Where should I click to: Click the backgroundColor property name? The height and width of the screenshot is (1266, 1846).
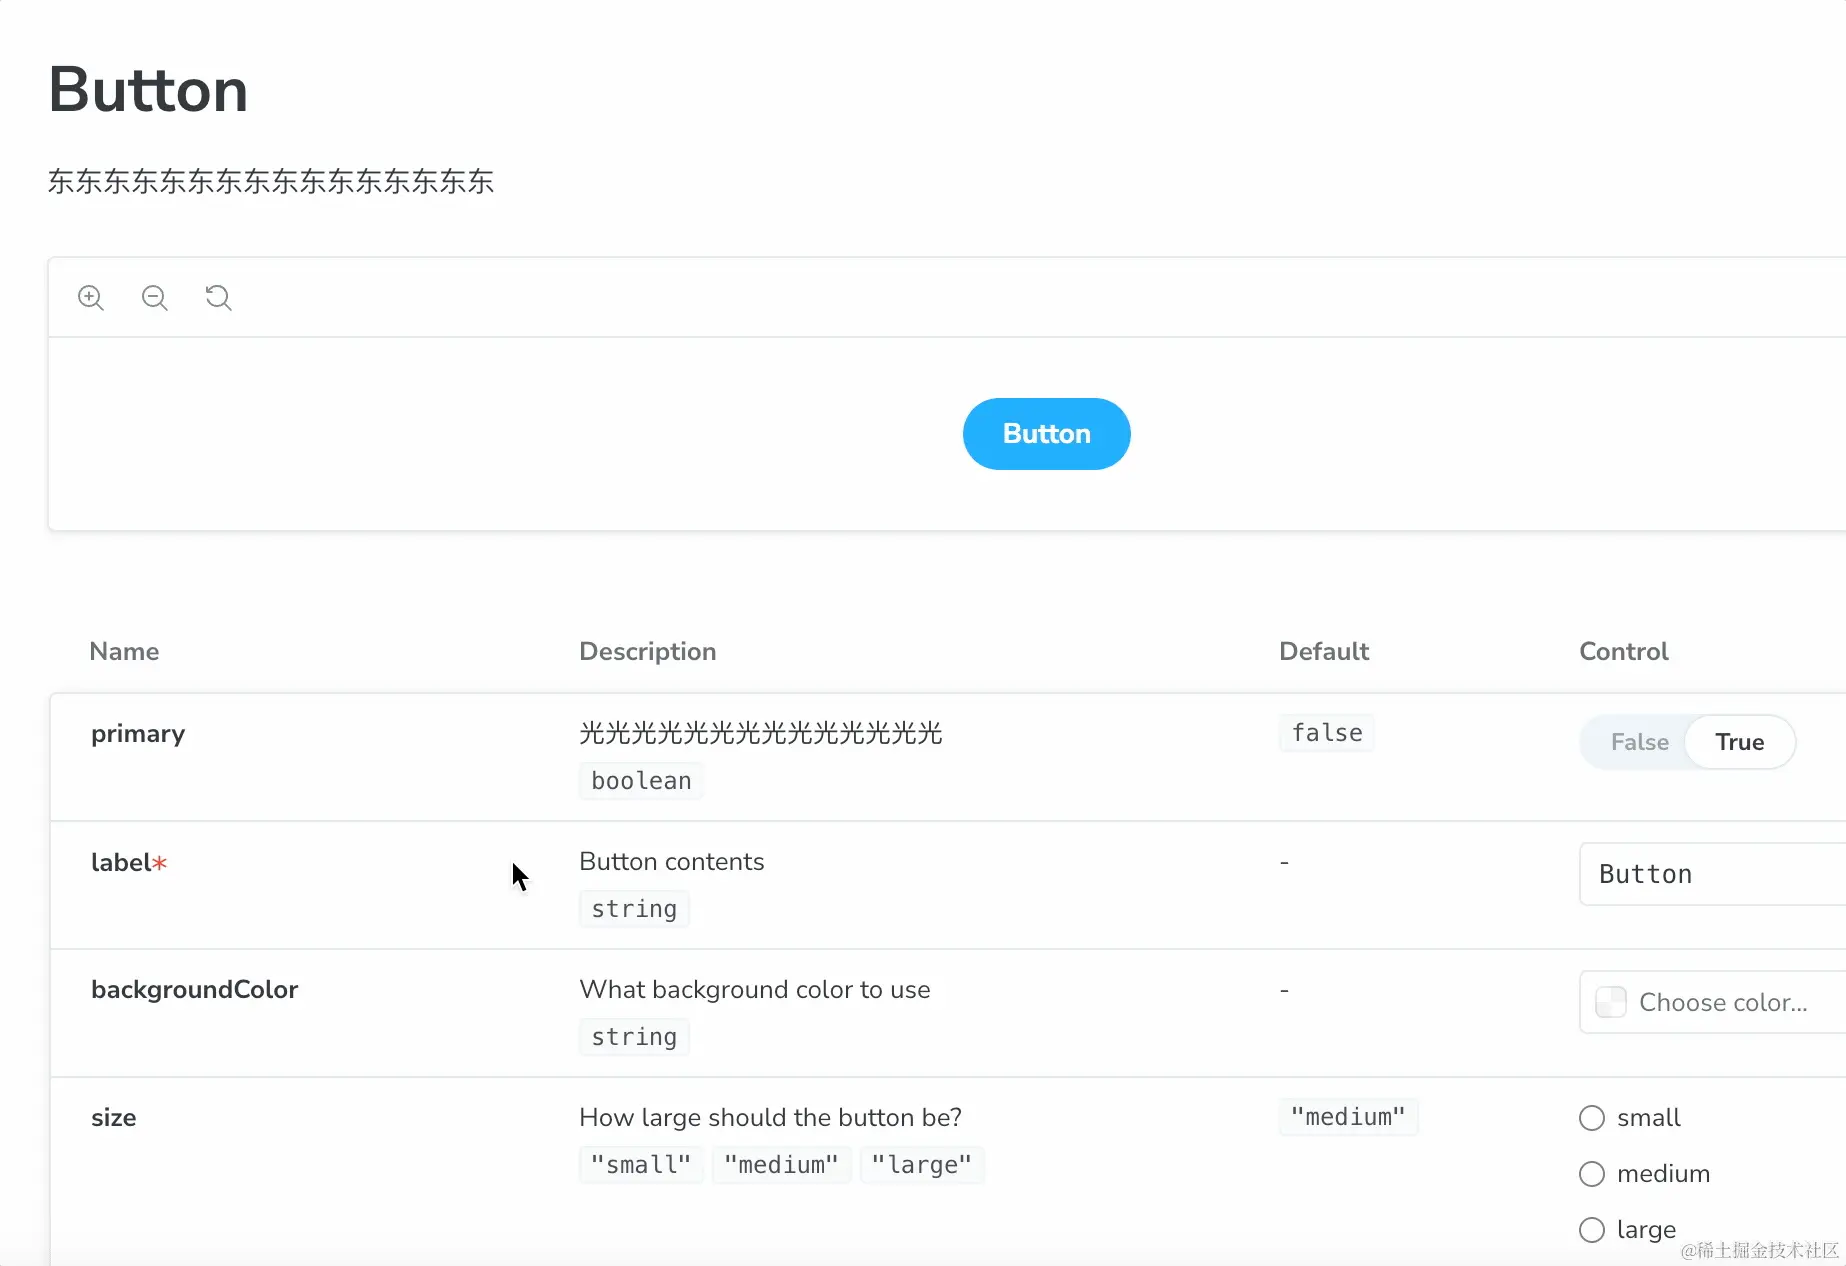(195, 990)
